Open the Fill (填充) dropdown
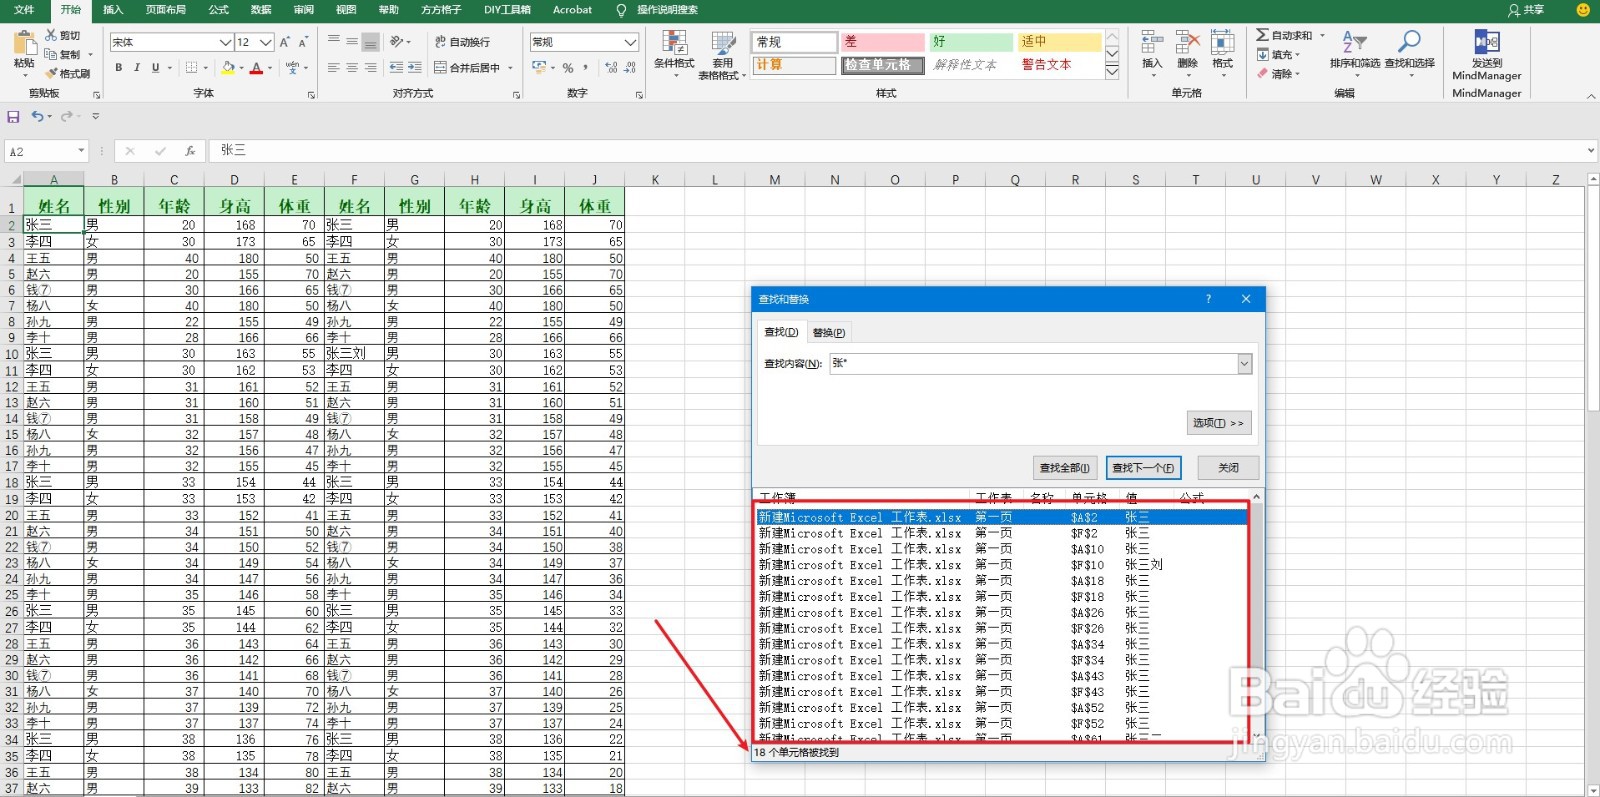Image resolution: width=1600 pixels, height=797 pixels. [1279, 55]
